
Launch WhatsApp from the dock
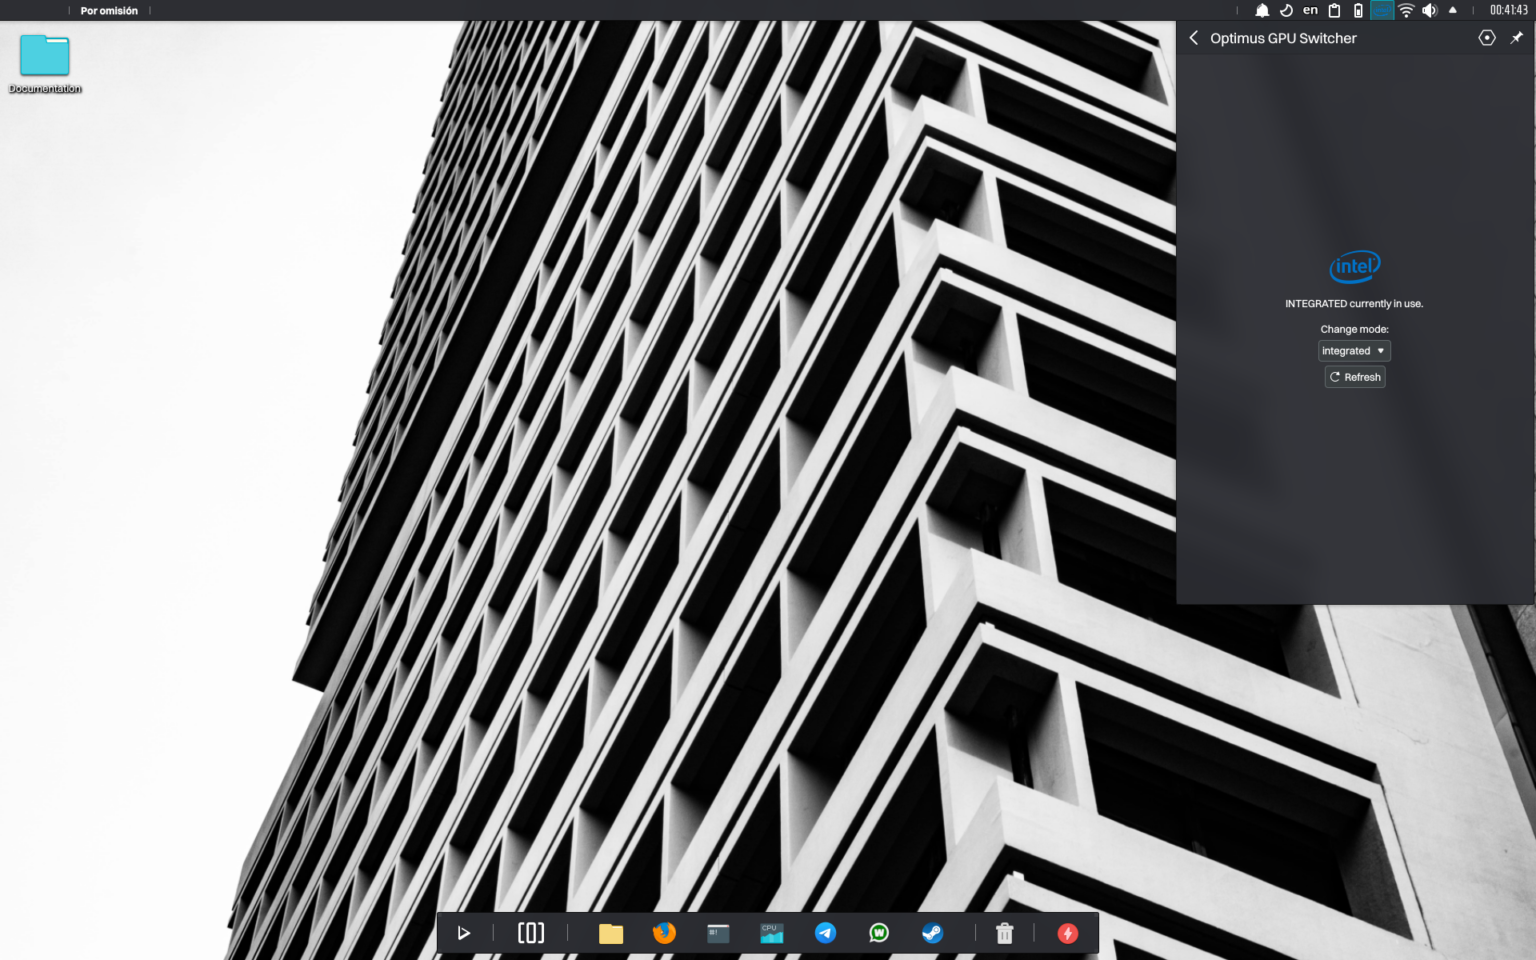878,933
